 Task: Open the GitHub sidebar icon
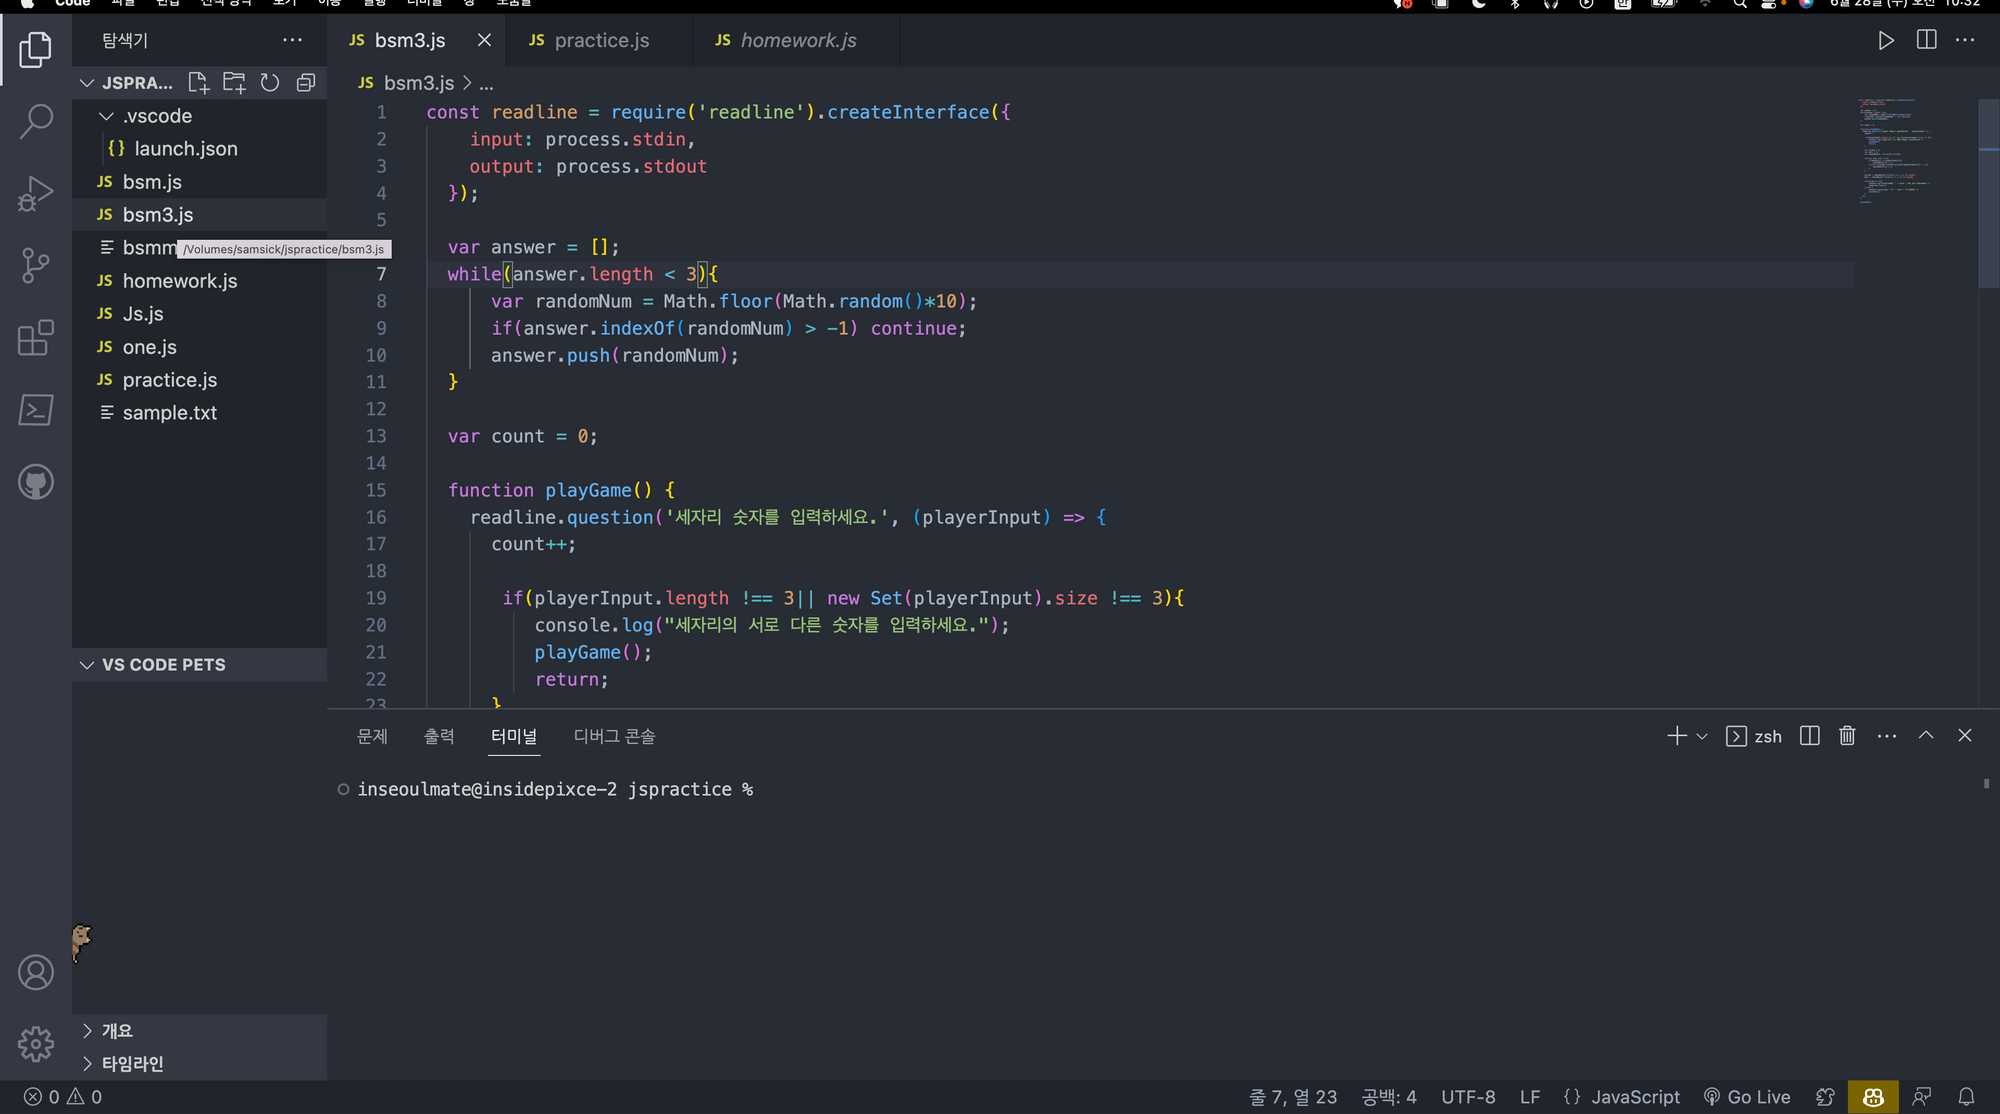click(x=36, y=482)
